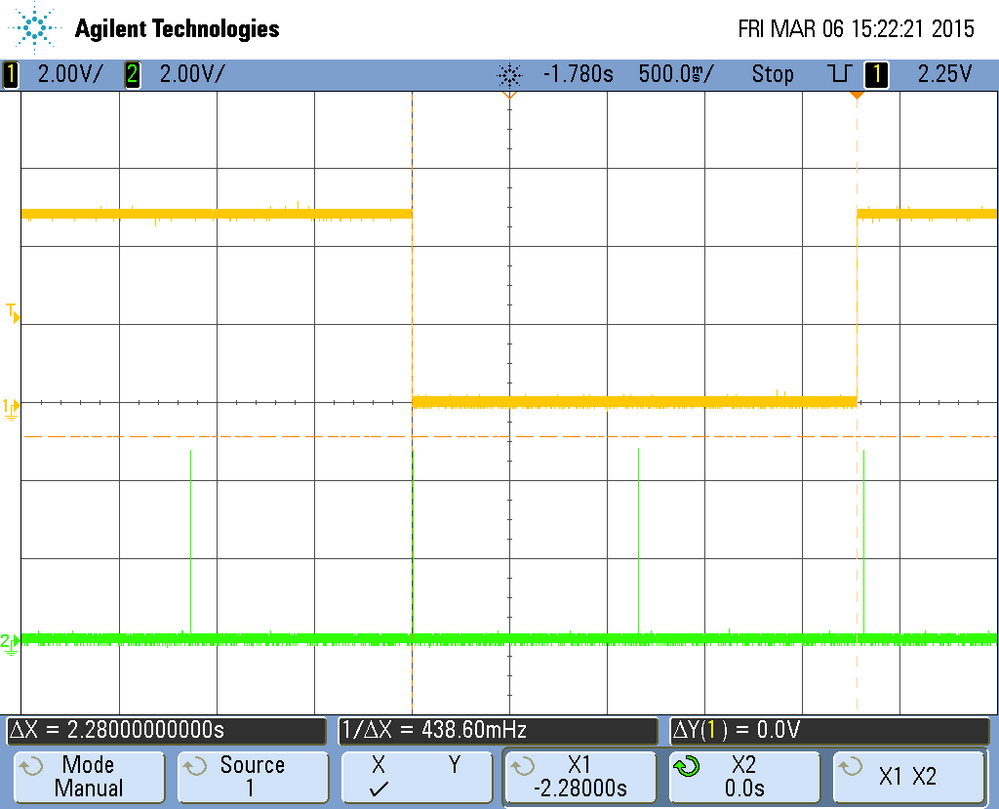Select the channel 1 indicator badge

[x=11, y=75]
